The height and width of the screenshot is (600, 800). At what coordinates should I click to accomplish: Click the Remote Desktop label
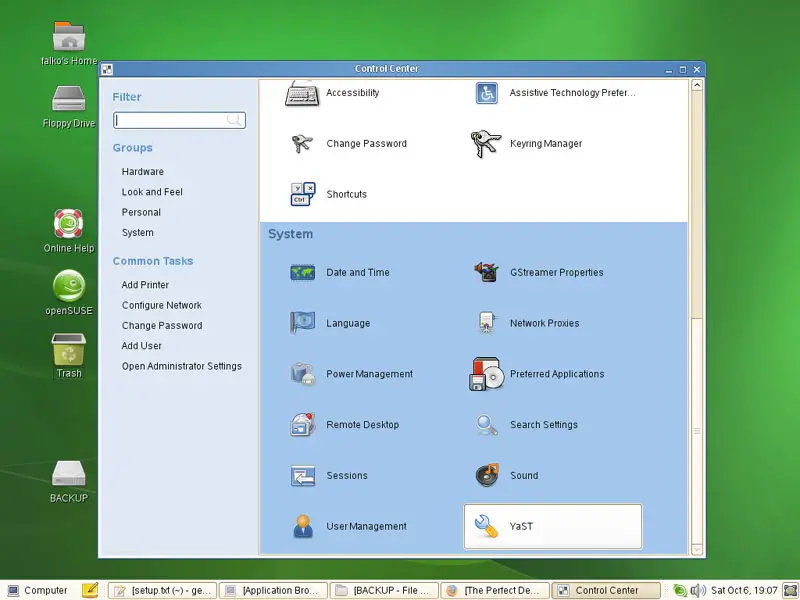pyautogui.click(x=362, y=425)
